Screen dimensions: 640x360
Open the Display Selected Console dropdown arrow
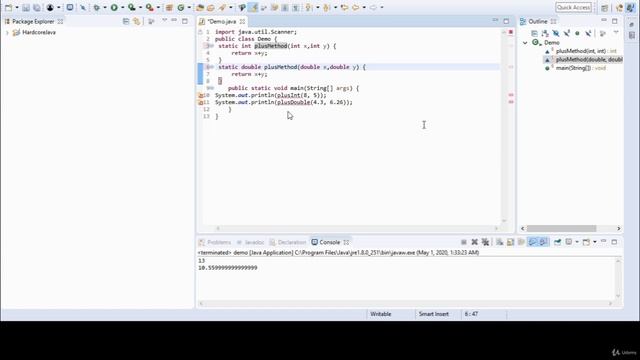pos(577,242)
